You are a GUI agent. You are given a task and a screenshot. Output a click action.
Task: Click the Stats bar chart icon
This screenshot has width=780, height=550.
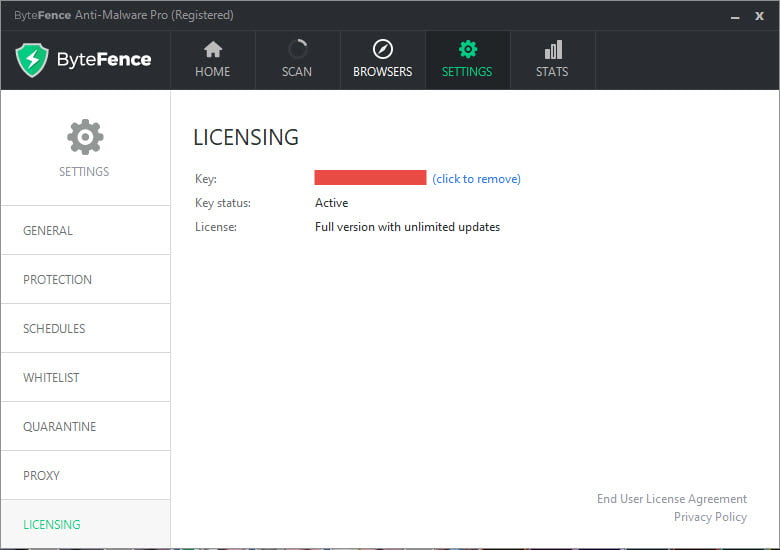click(x=553, y=50)
